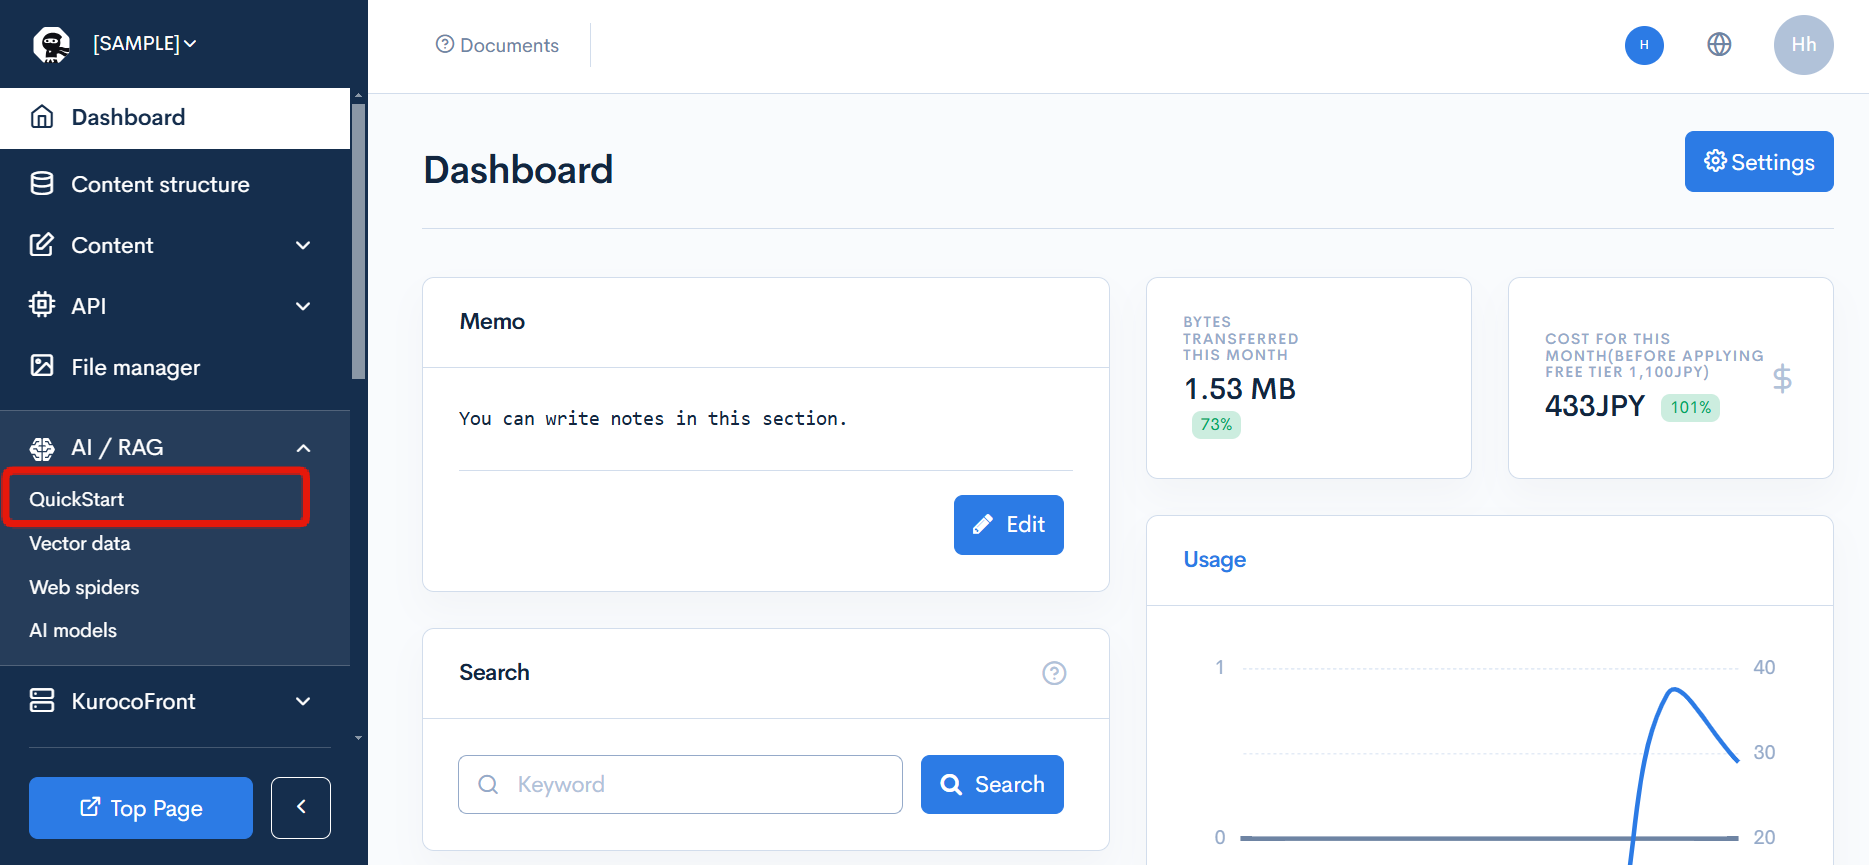
Task: Open the API section via its gear icon
Action: click(x=41, y=305)
